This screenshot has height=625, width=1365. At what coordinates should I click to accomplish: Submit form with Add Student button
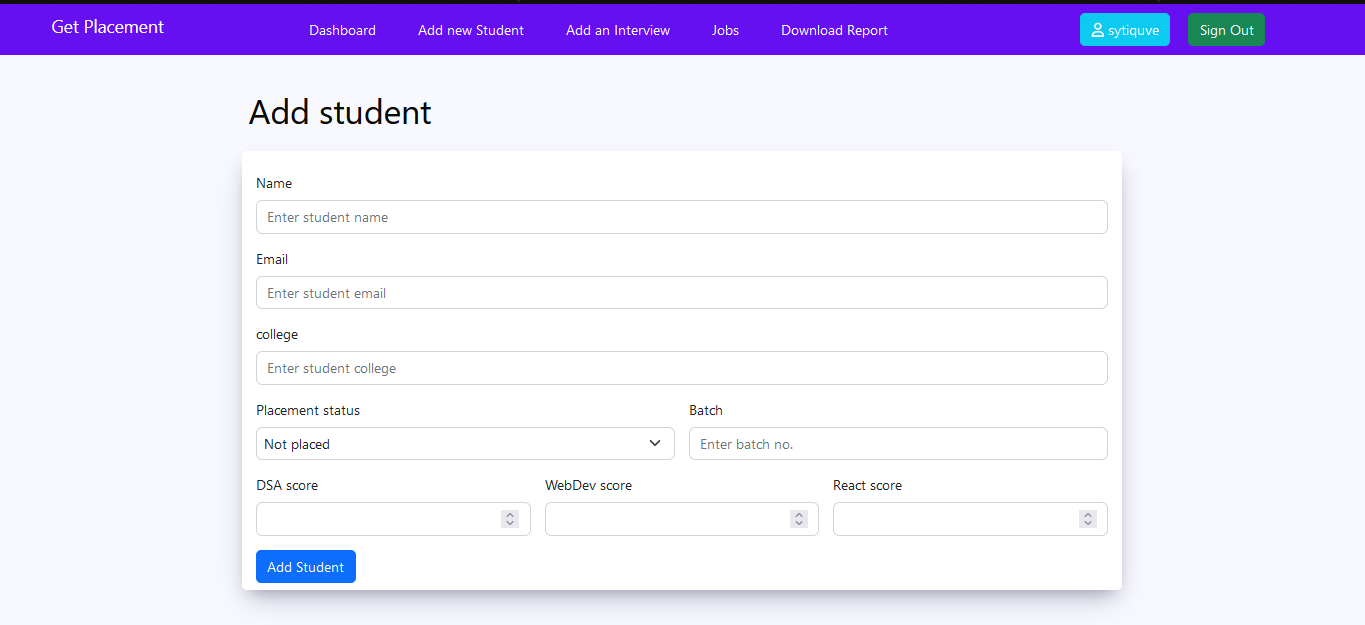click(x=306, y=566)
